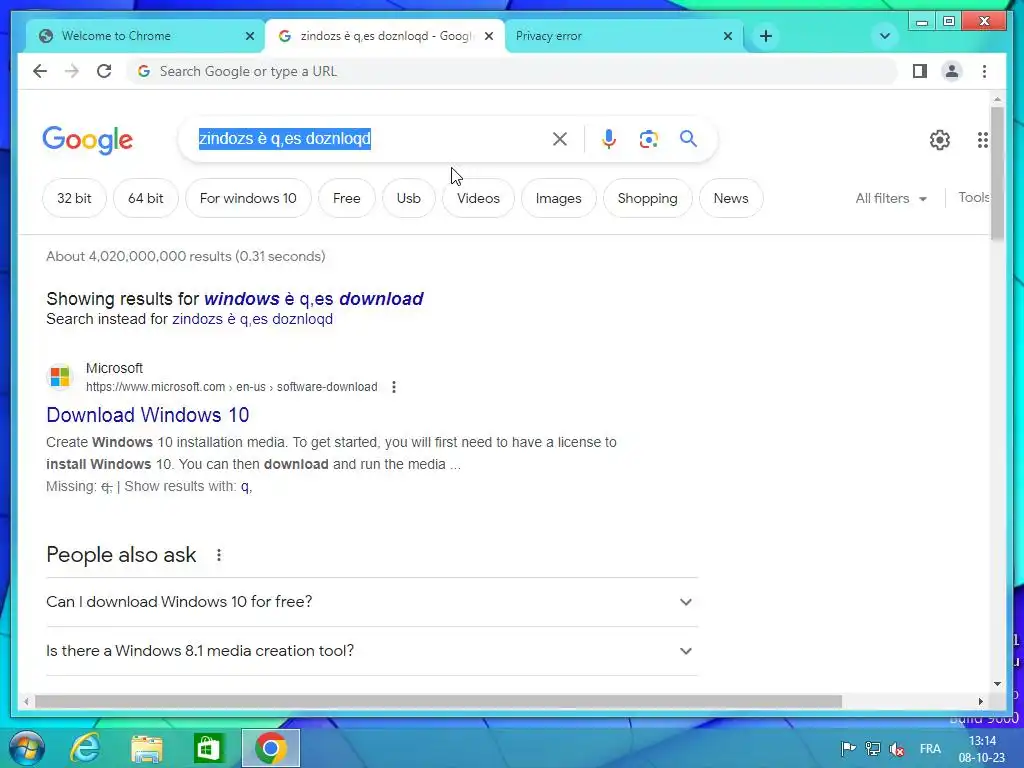1024x768 pixels.
Task: Go back using the browser back arrow
Action: [x=40, y=71]
